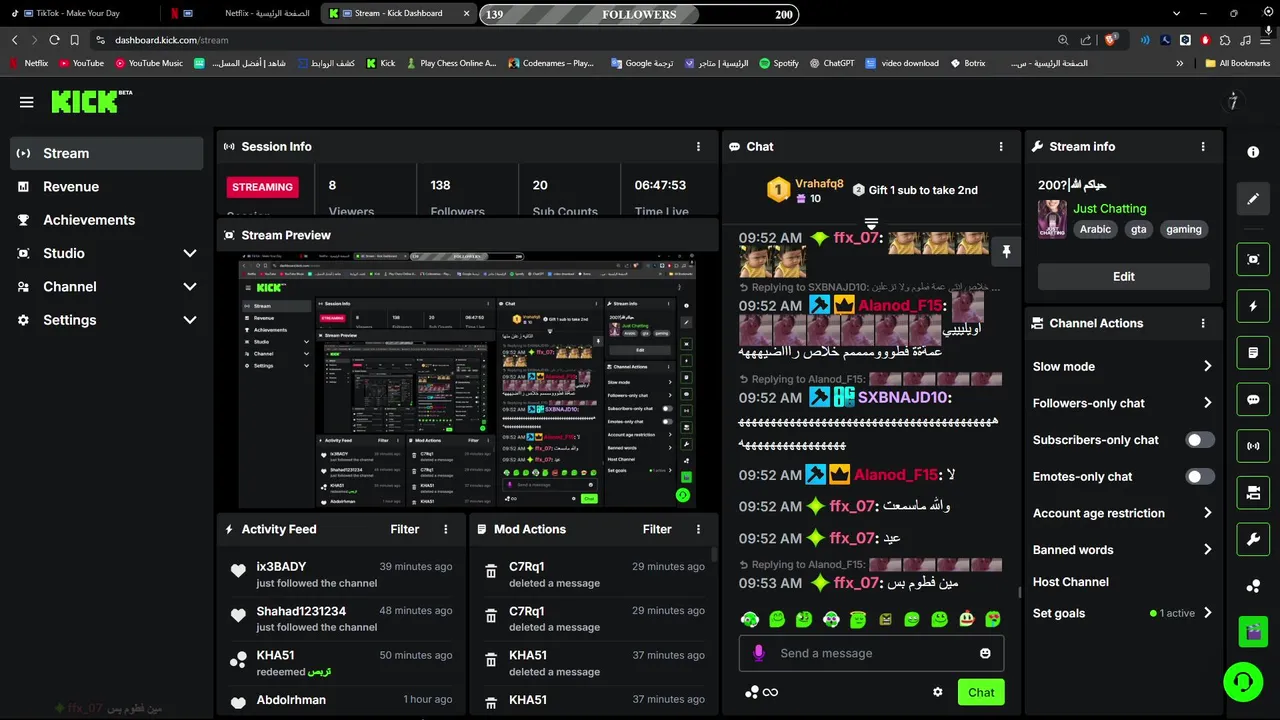Viewport: 1280px width, 720px height.
Task: Select Stream in the sidebar
Action: click(x=107, y=153)
